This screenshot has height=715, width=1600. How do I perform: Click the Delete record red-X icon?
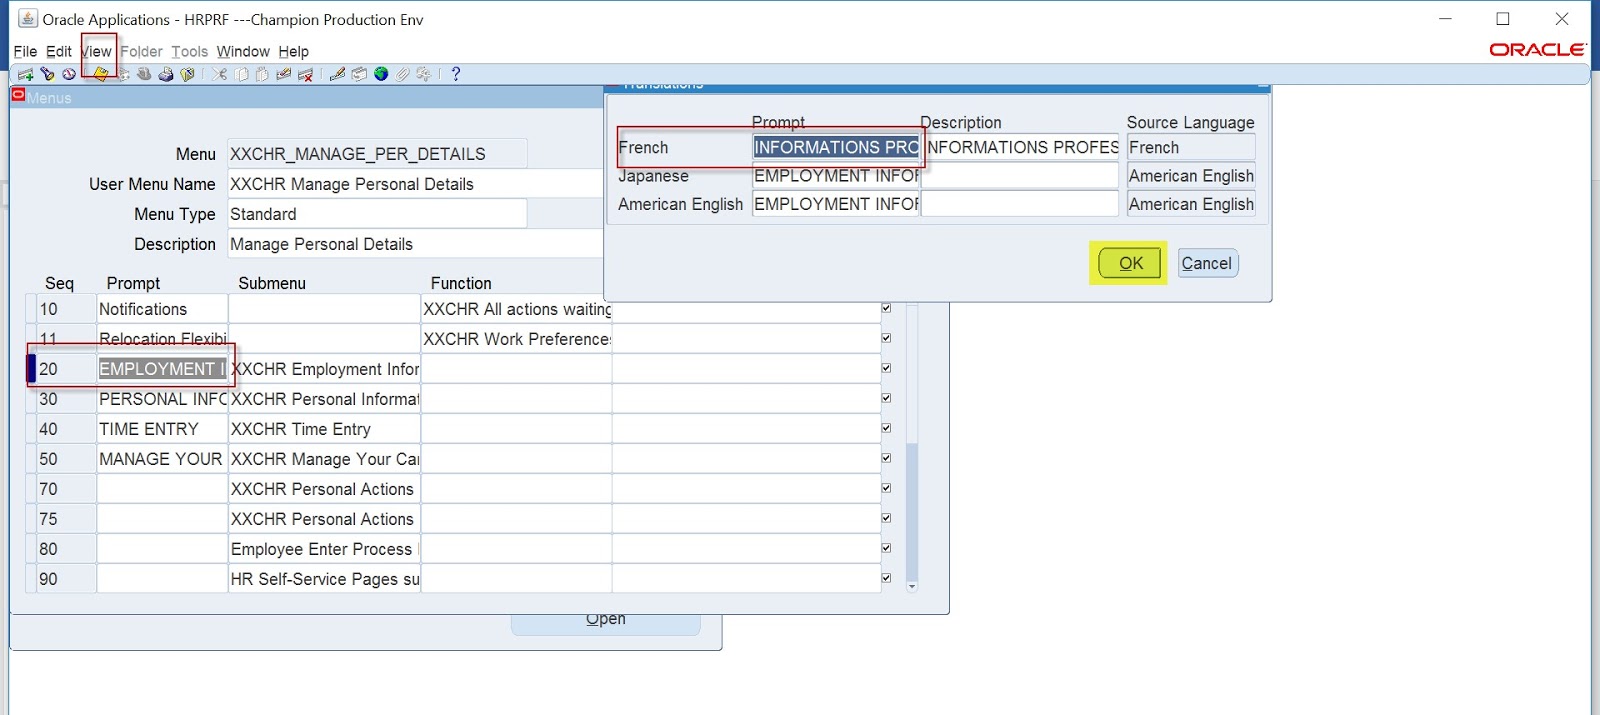click(305, 74)
